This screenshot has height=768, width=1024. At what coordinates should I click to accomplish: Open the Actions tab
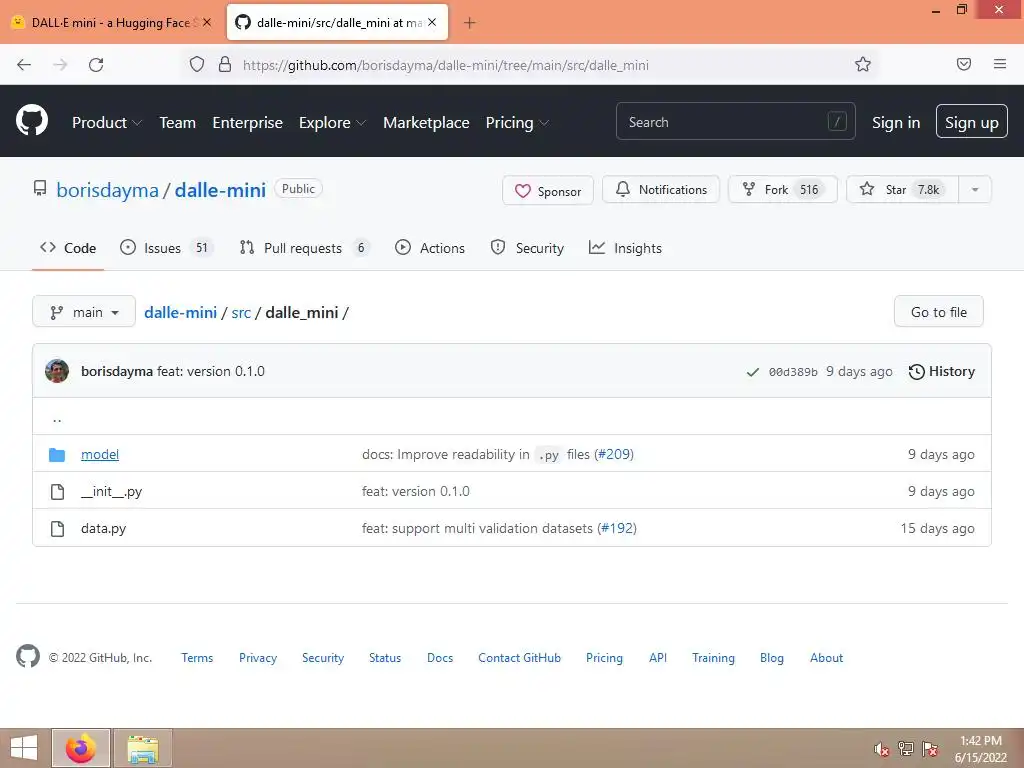(430, 248)
